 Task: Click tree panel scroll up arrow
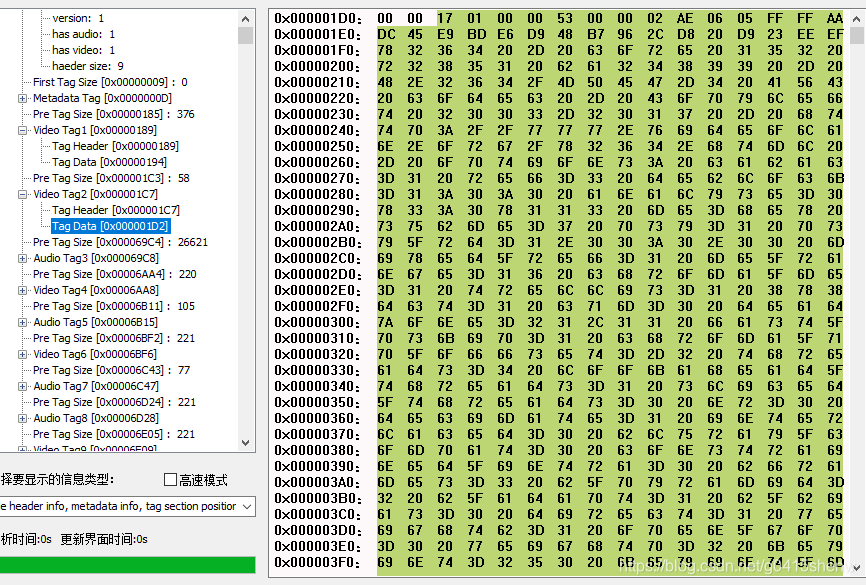pyautogui.click(x=246, y=19)
